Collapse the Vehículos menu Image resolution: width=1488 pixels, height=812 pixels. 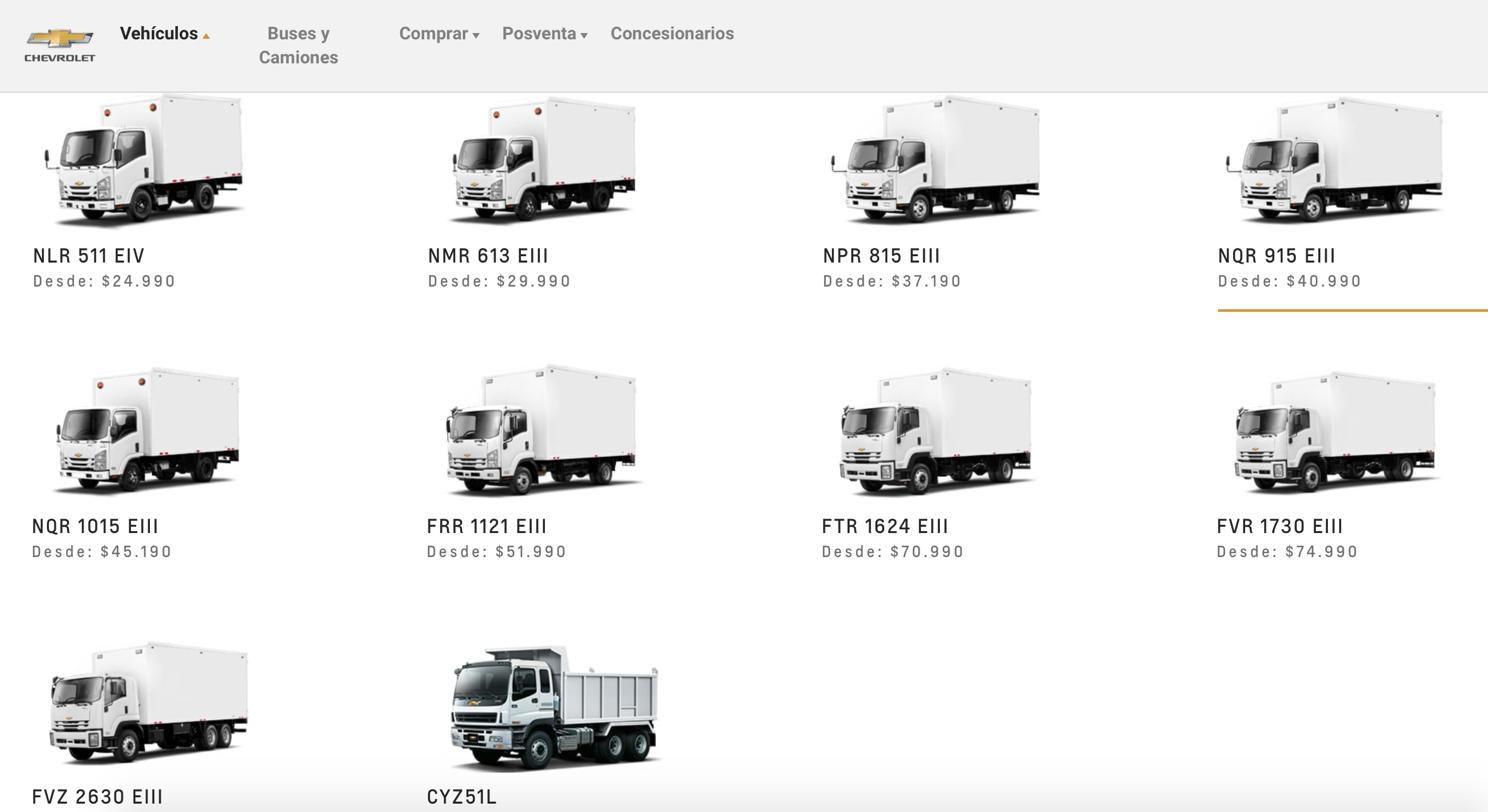click(x=165, y=34)
